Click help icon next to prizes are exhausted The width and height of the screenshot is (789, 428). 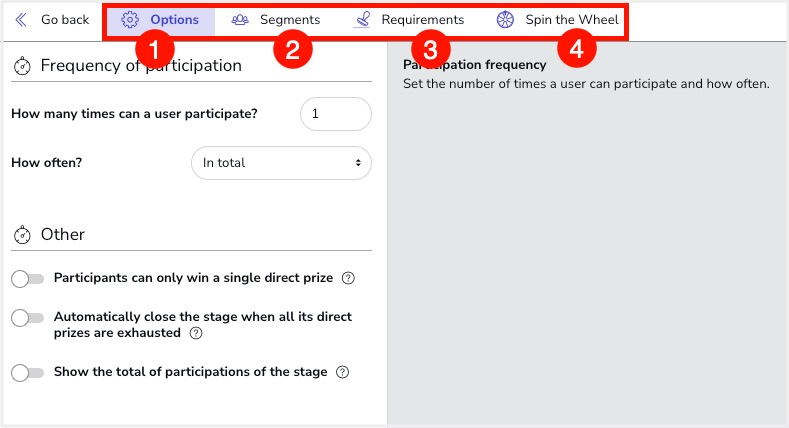[196, 333]
